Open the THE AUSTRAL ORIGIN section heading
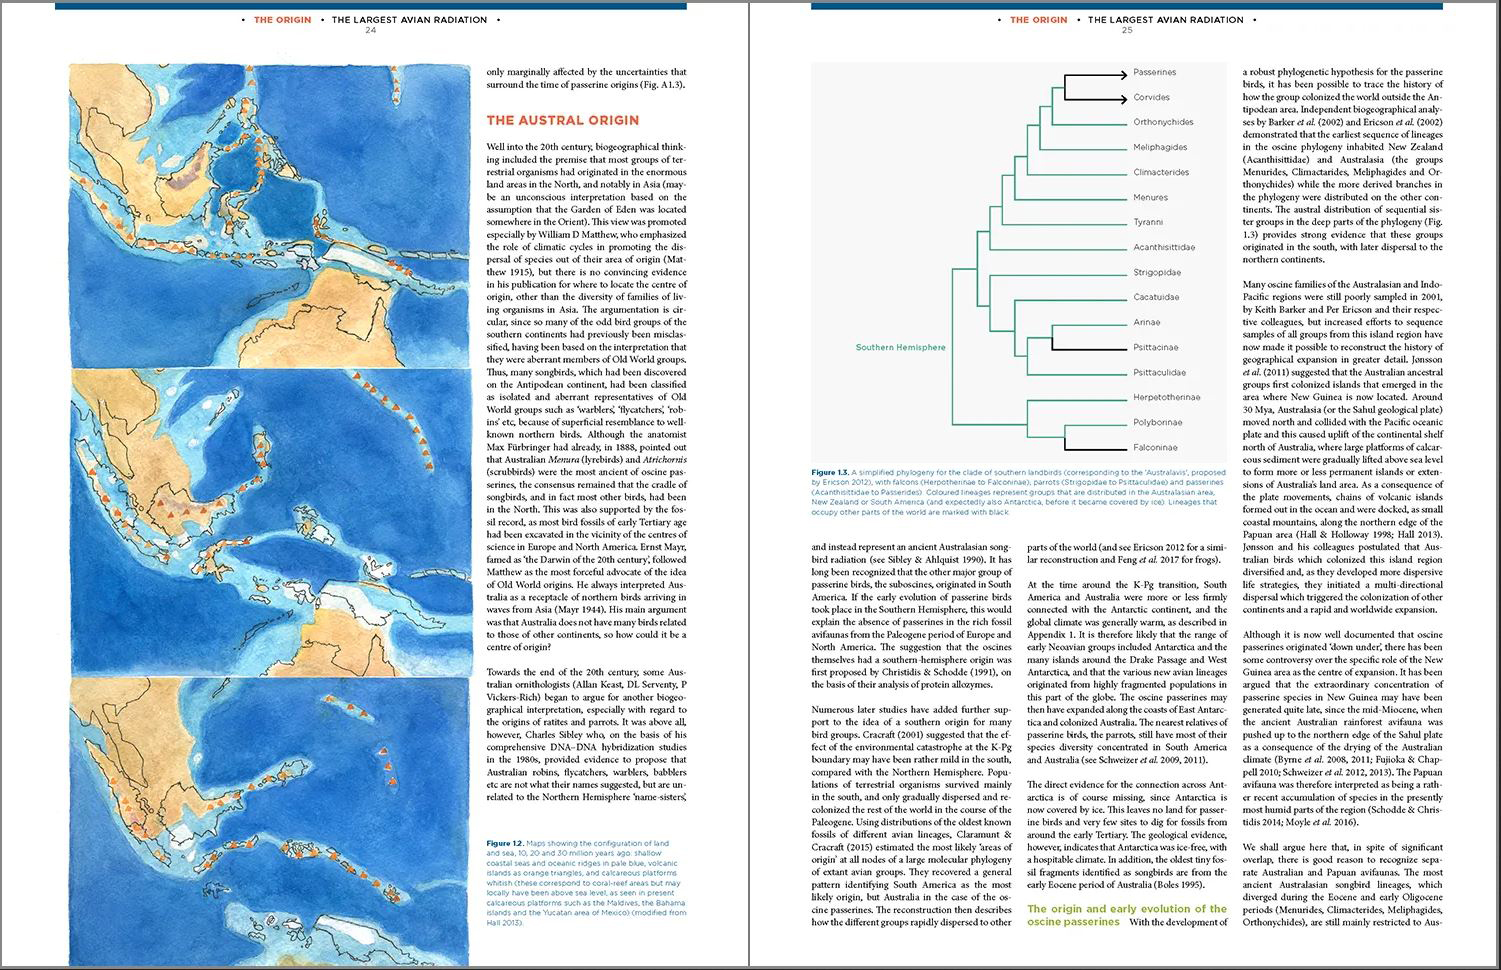Screen dimensions: 1501x970 click(563, 120)
